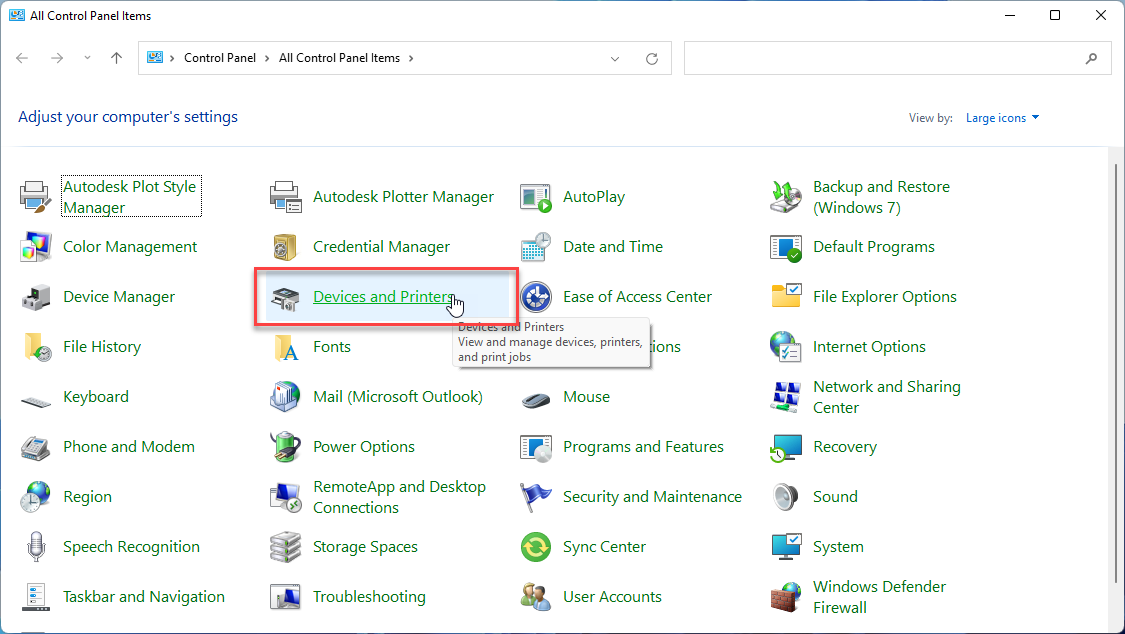Open the Recovery icon
The image size is (1125, 634).
(x=786, y=447)
